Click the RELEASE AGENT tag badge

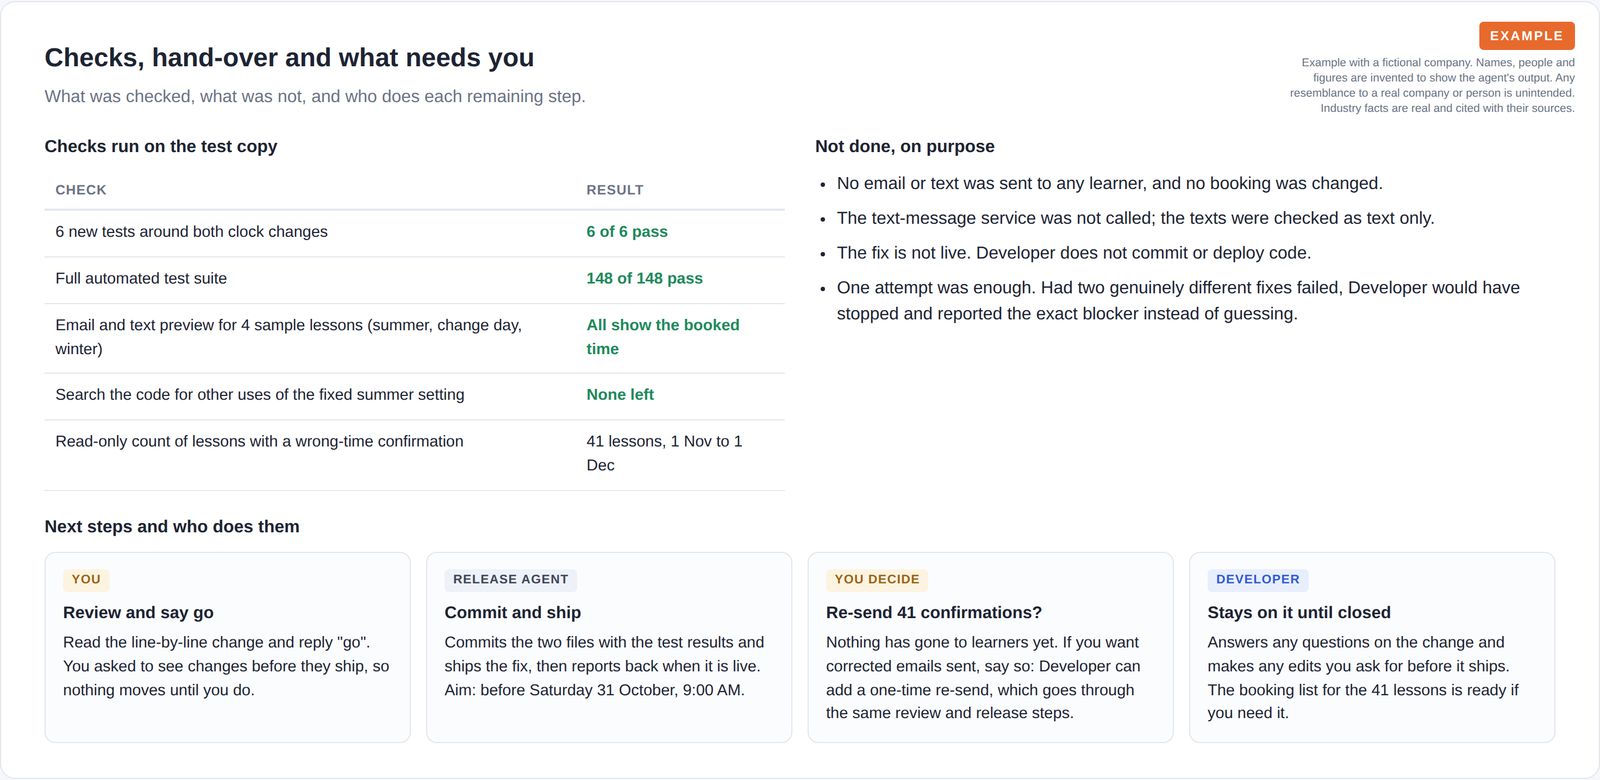510,580
